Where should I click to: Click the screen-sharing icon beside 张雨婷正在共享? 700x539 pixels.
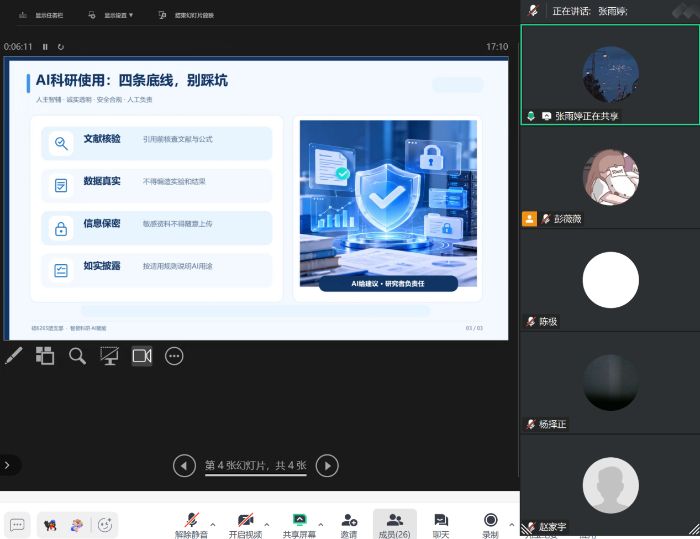[546, 116]
